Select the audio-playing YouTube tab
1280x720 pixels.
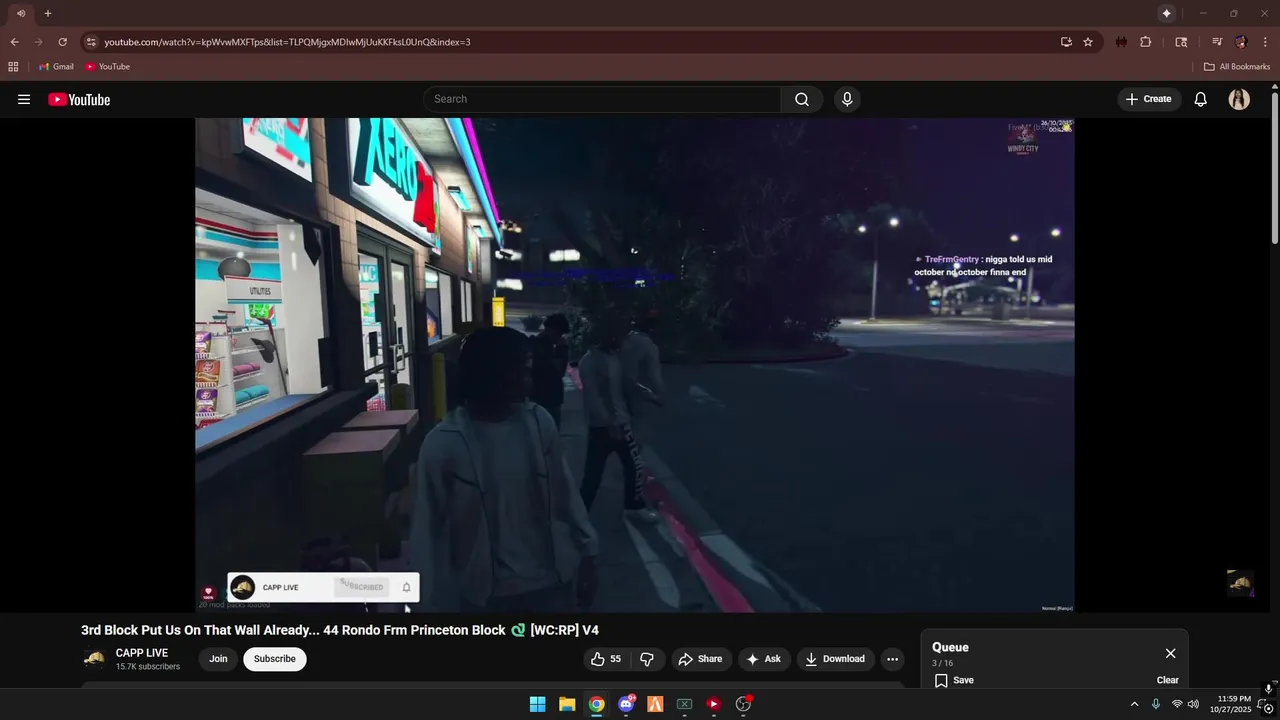(20, 13)
